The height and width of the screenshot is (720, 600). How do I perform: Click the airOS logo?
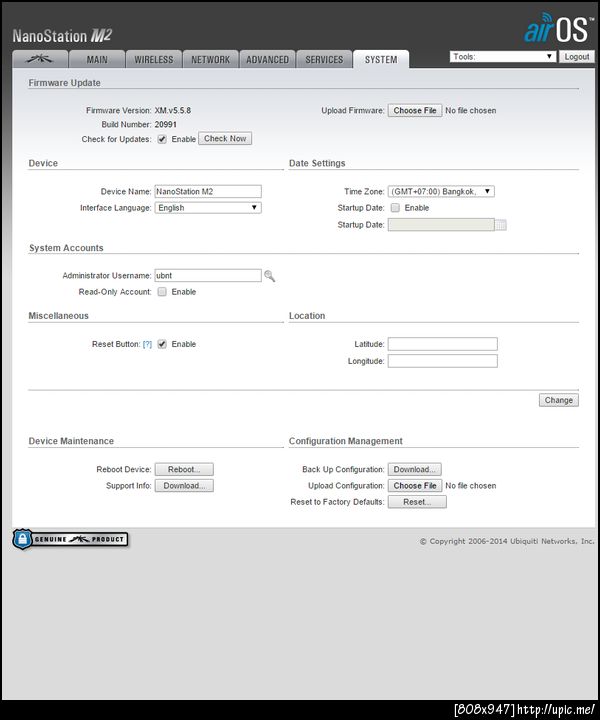pos(557,28)
